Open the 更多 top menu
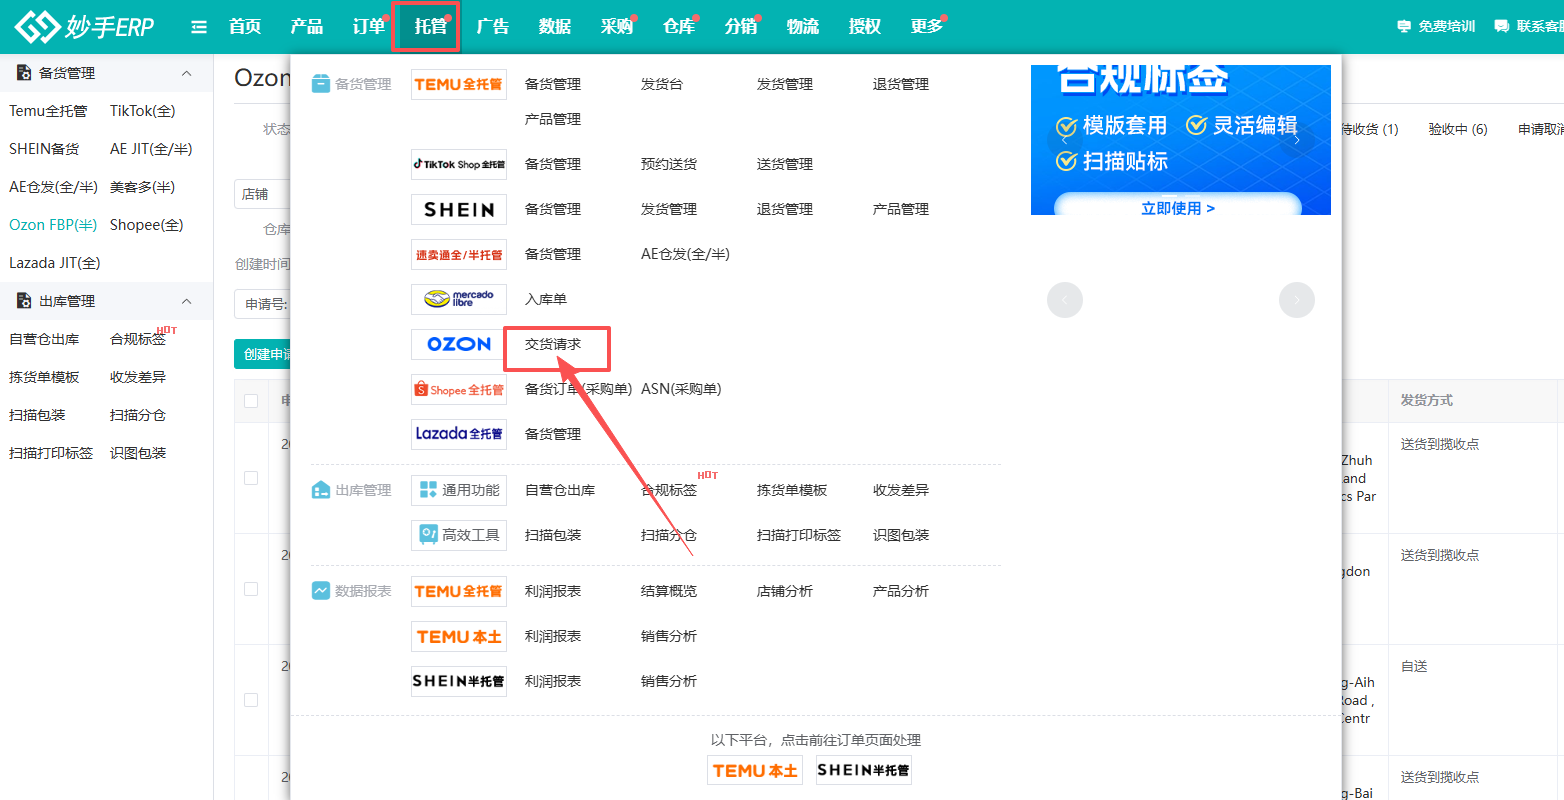Screen dimensions: 1564x800 click(x=927, y=26)
